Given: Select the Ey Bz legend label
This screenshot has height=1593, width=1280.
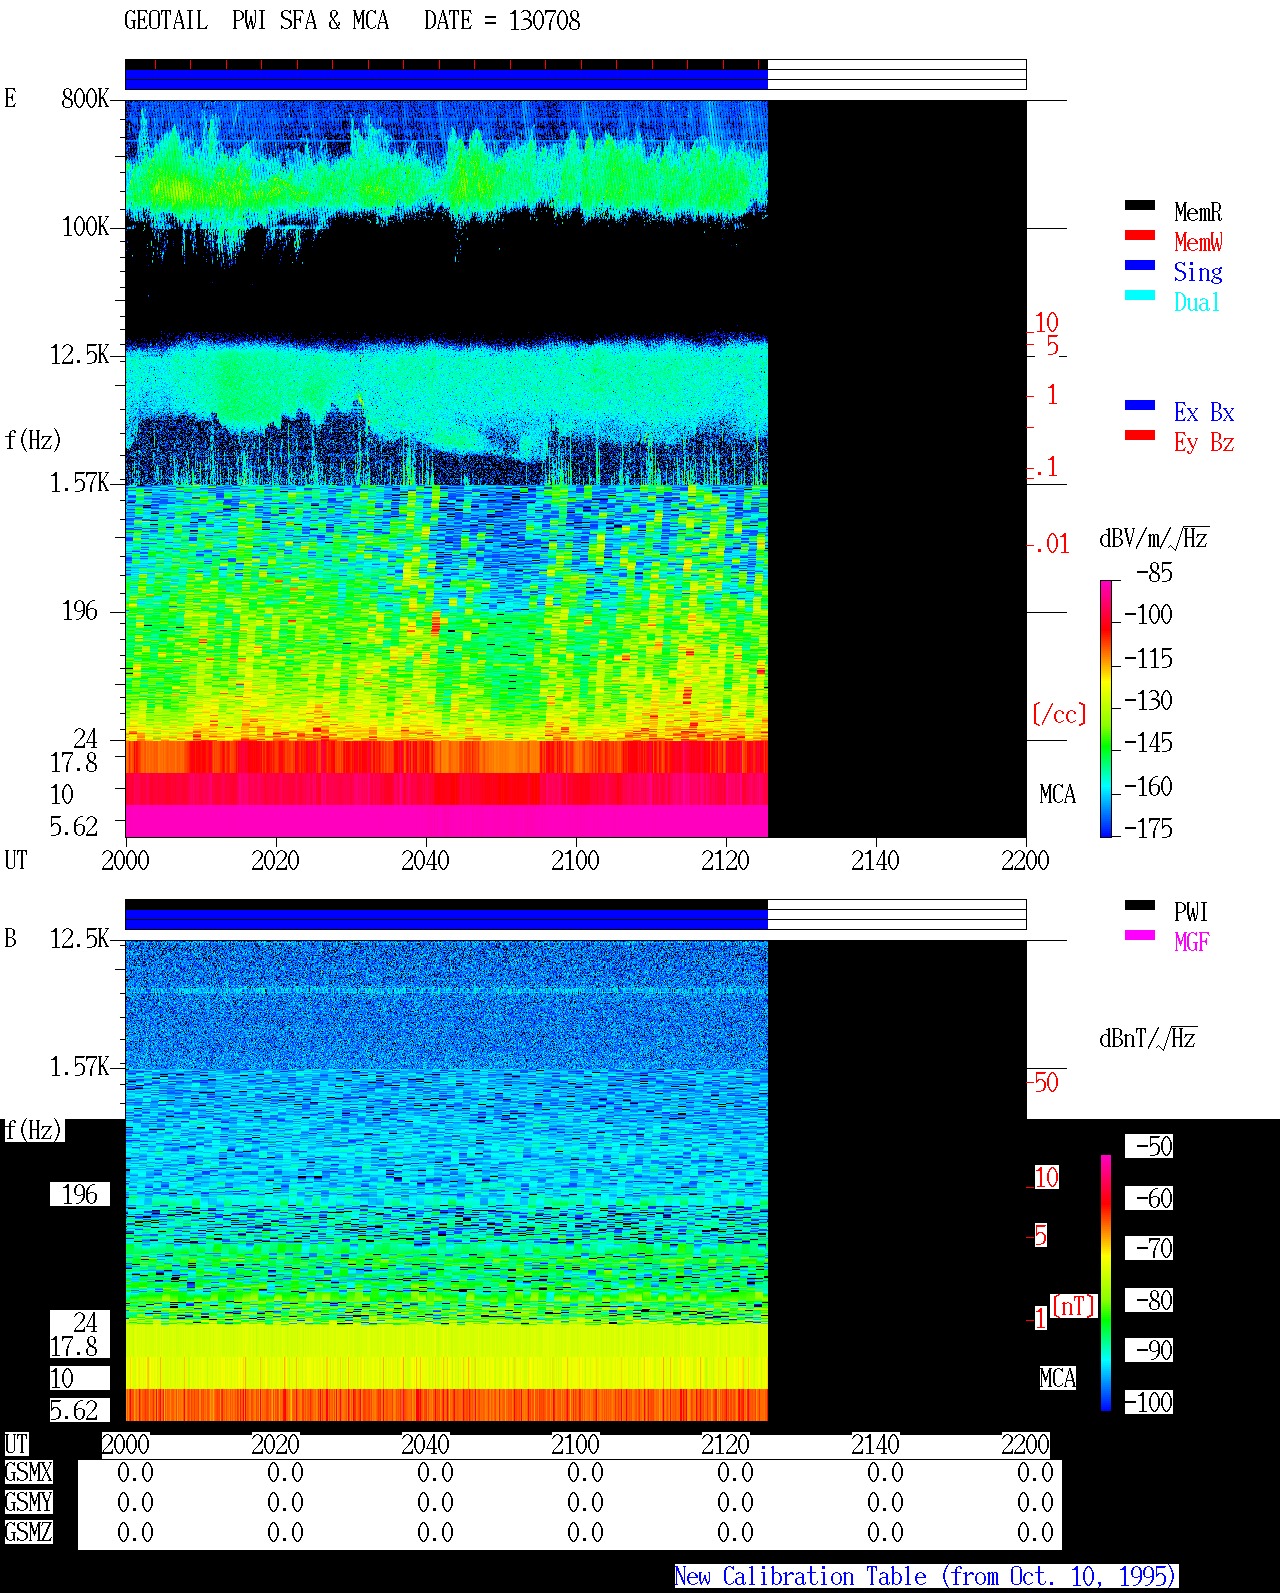Looking at the screenshot, I should point(1204,442).
